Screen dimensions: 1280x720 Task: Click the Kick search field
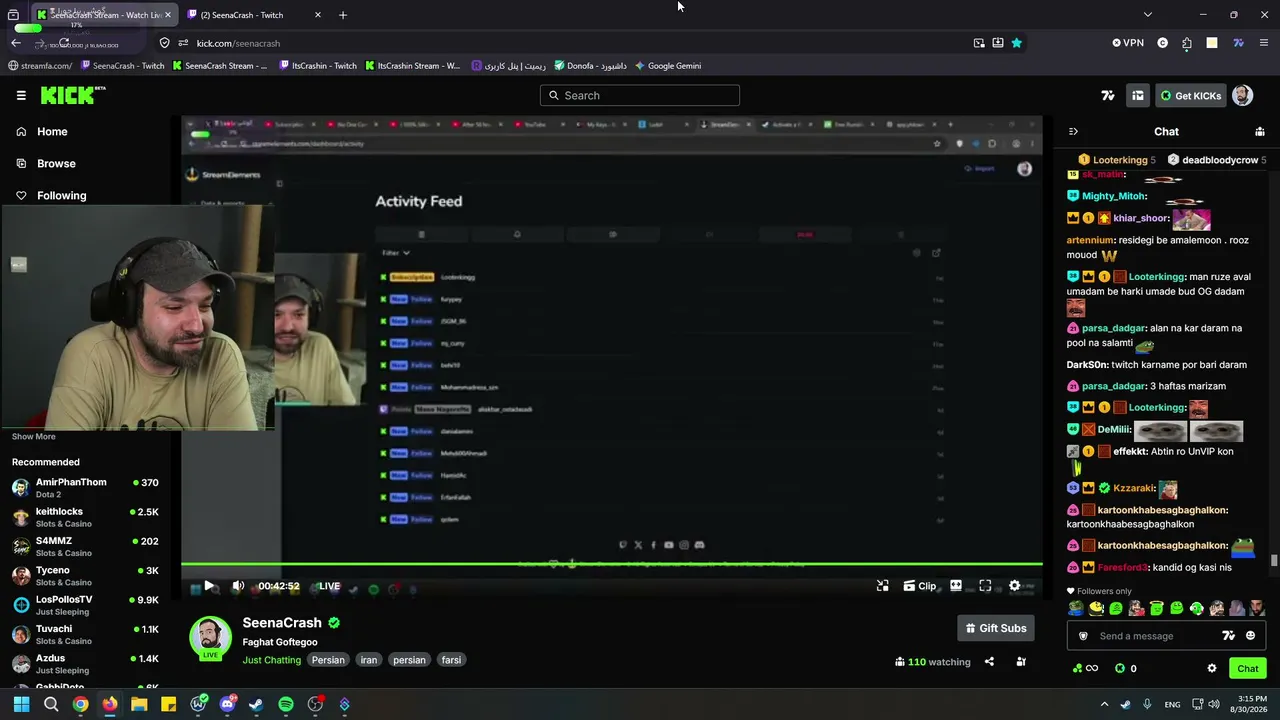640,95
